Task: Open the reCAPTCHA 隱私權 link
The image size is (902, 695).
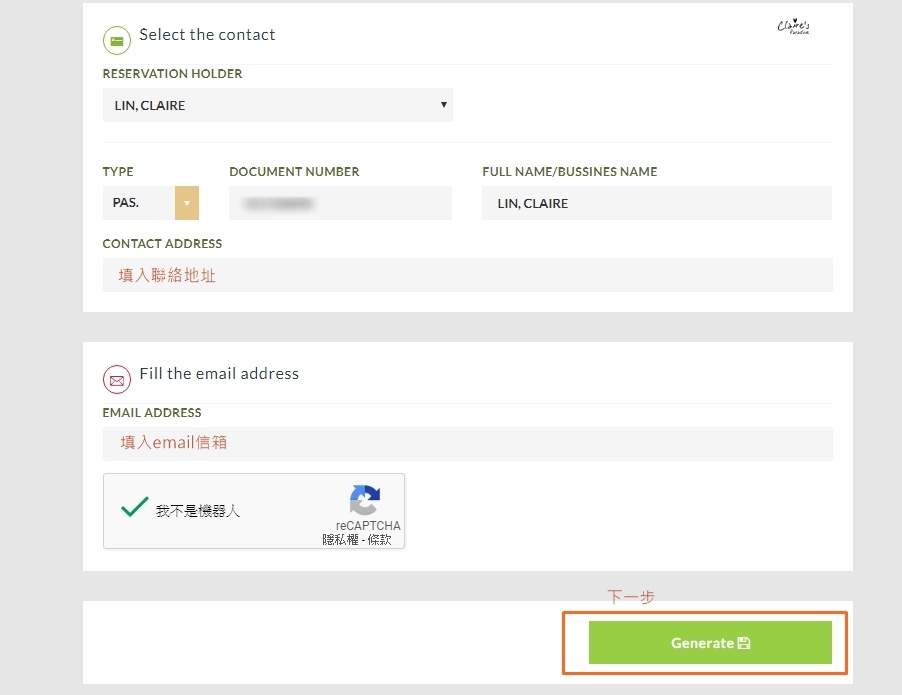Action: point(339,540)
